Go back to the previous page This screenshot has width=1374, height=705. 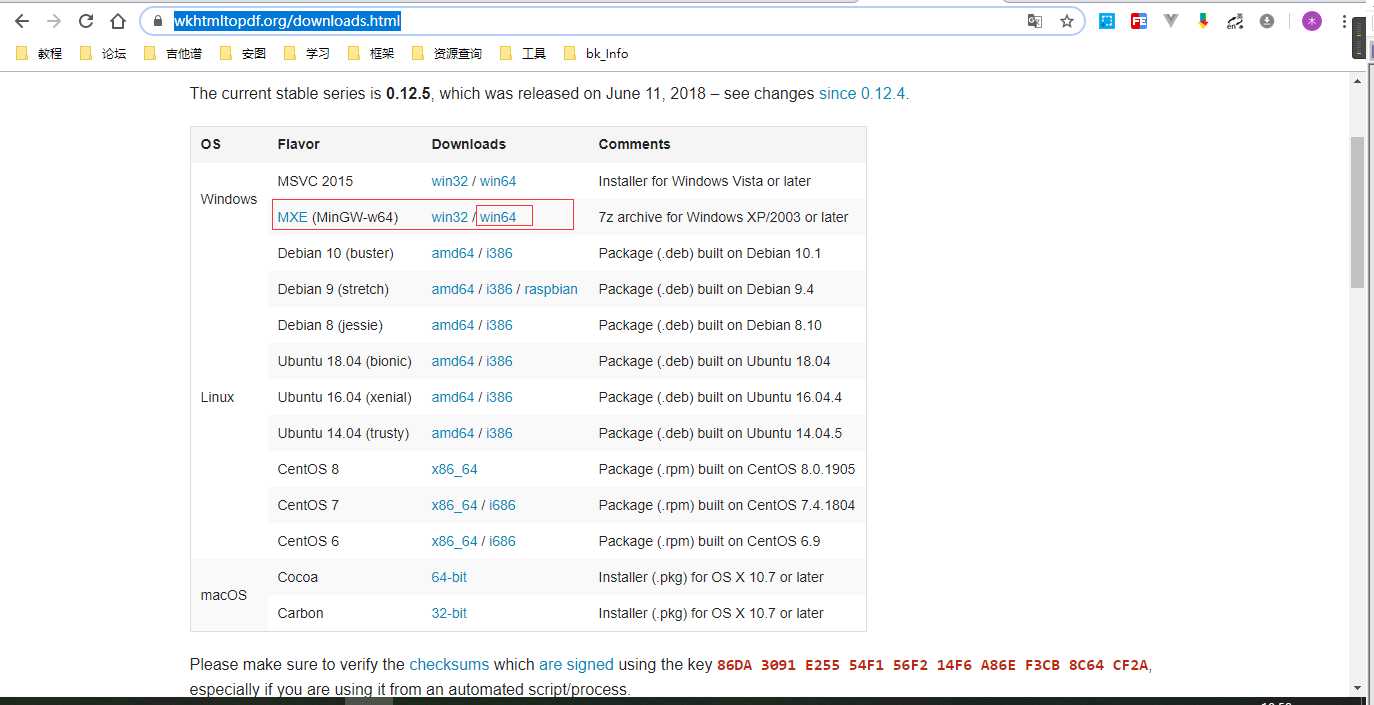pyautogui.click(x=22, y=21)
